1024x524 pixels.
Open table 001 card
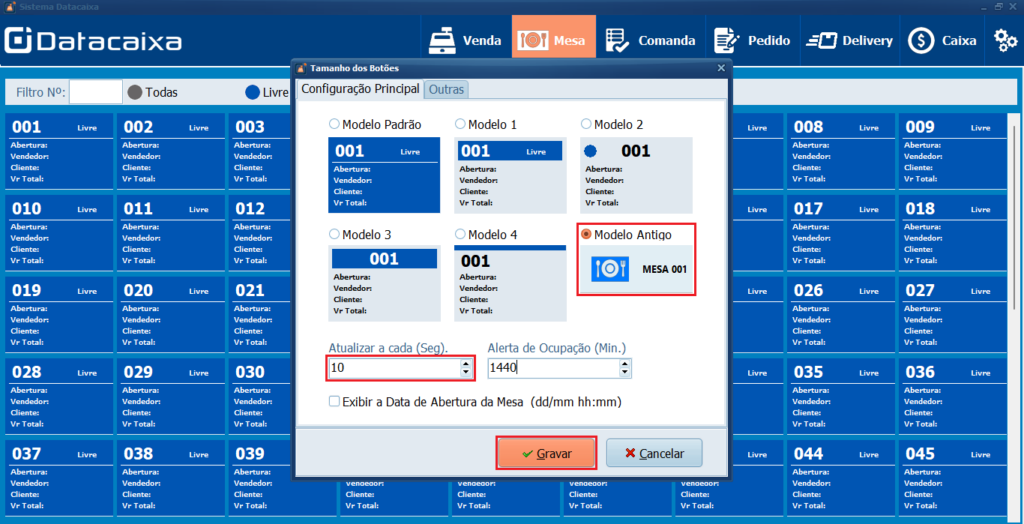click(x=59, y=152)
